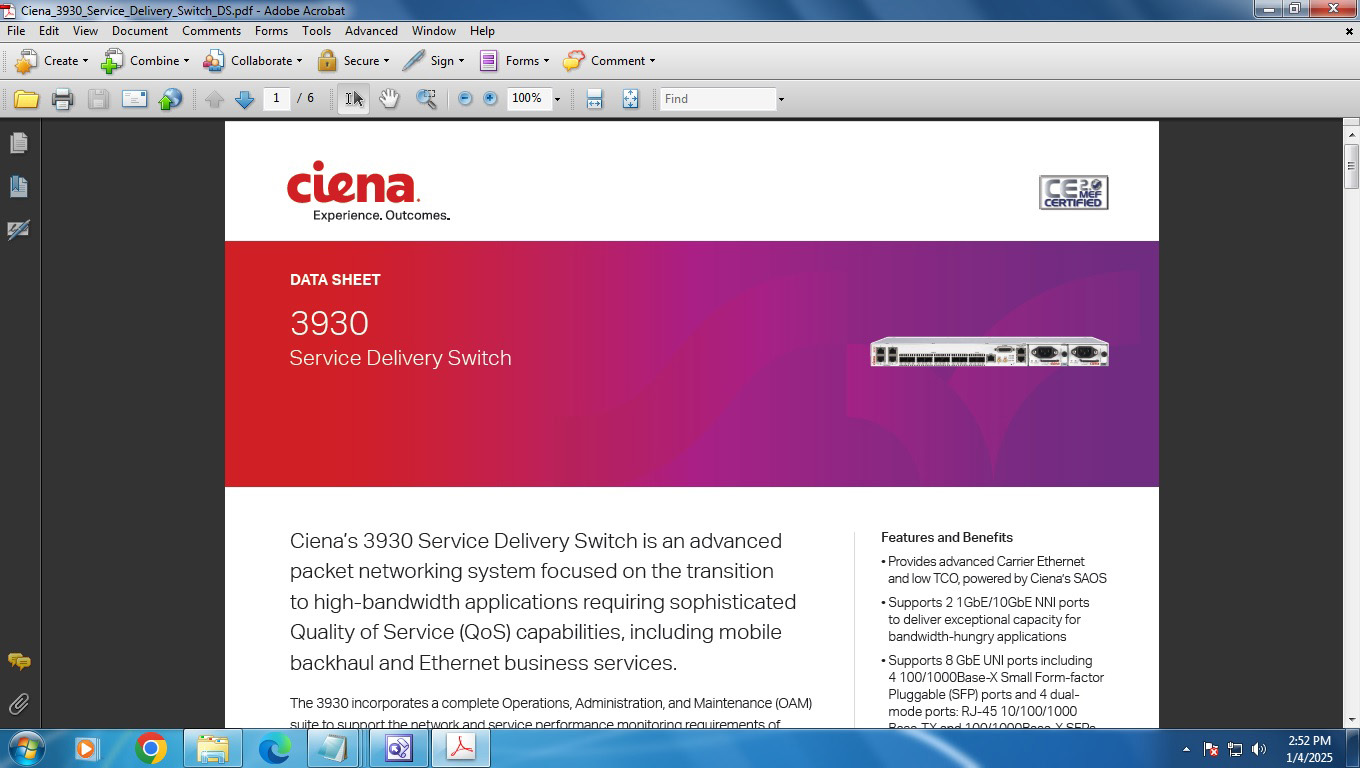Click the volume speaker tray icon
The width and height of the screenshot is (1360, 768).
(x=1259, y=749)
